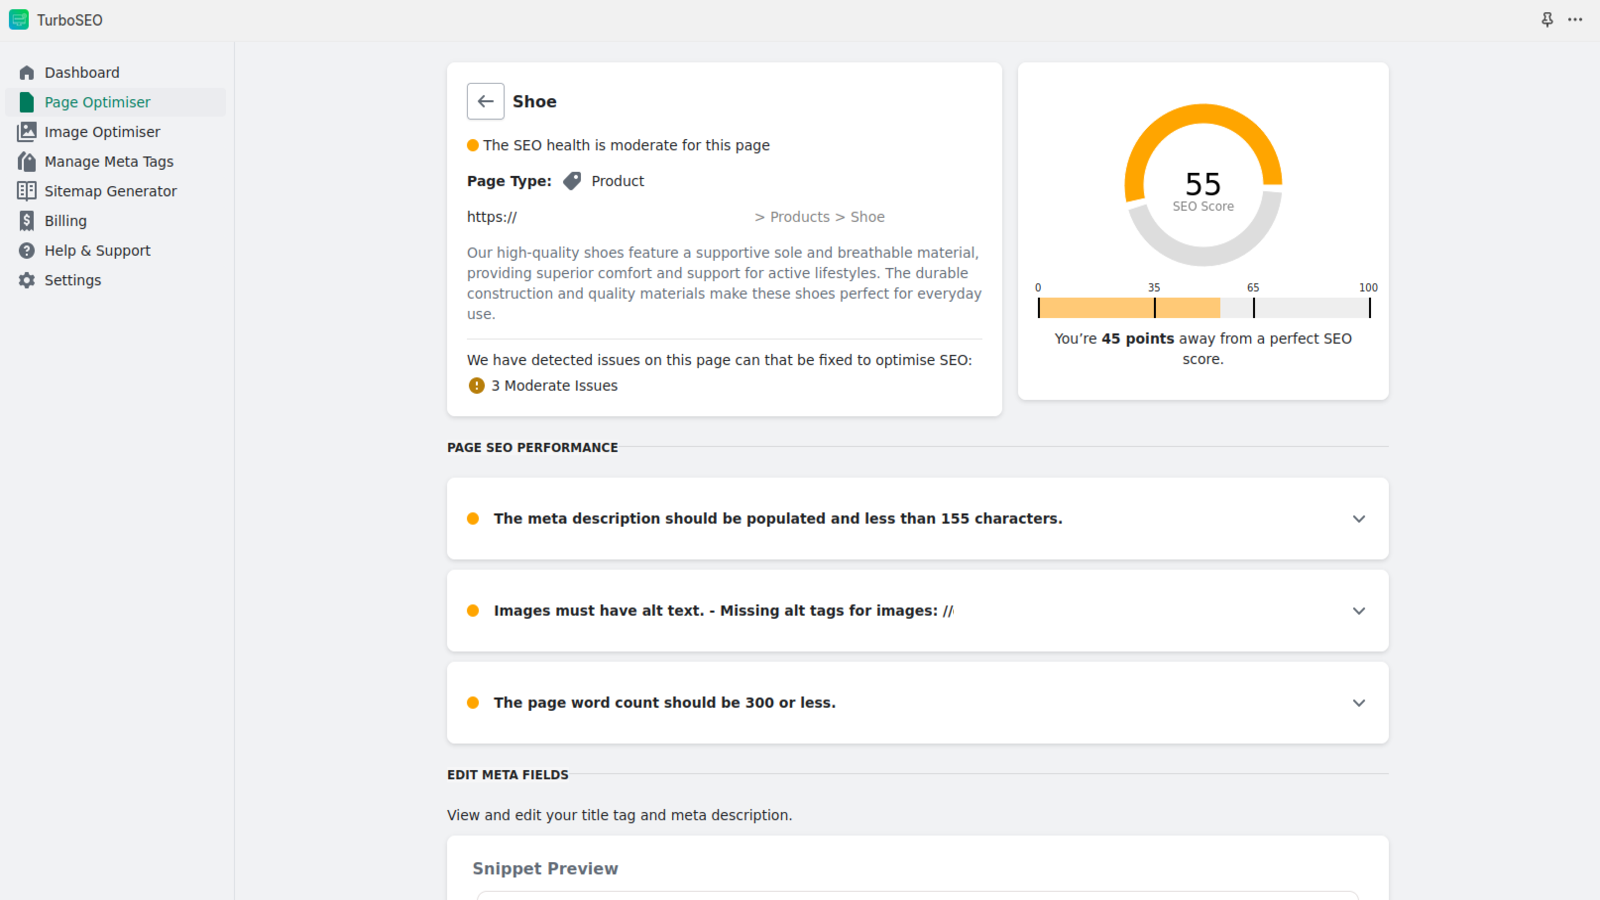Open TurboSEO Settings
The image size is (1600, 900).
(72, 280)
